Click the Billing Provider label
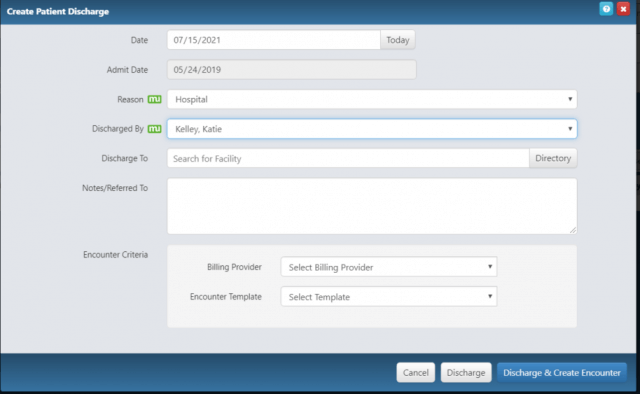 234,267
